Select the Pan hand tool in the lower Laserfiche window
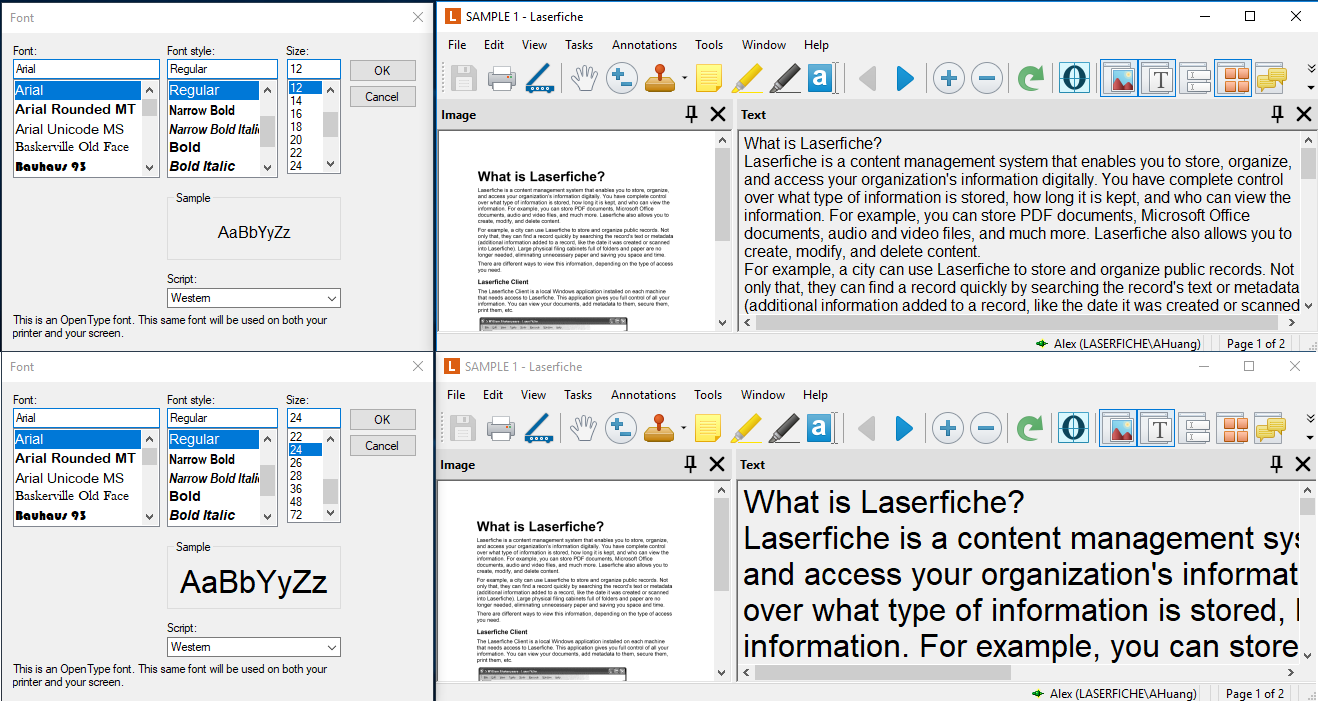This screenshot has width=1318, height=701. click(583, 428)
